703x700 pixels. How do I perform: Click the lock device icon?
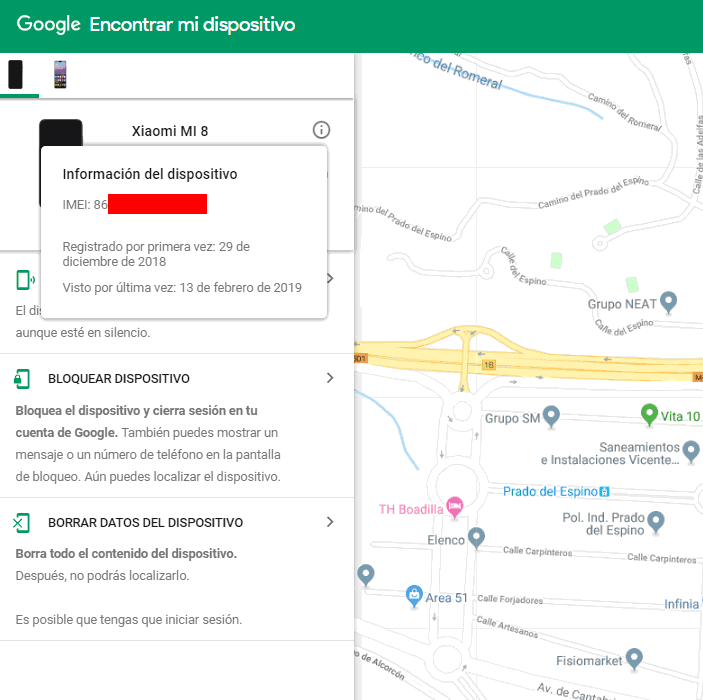pyautogui.click(x=22, y=378)
